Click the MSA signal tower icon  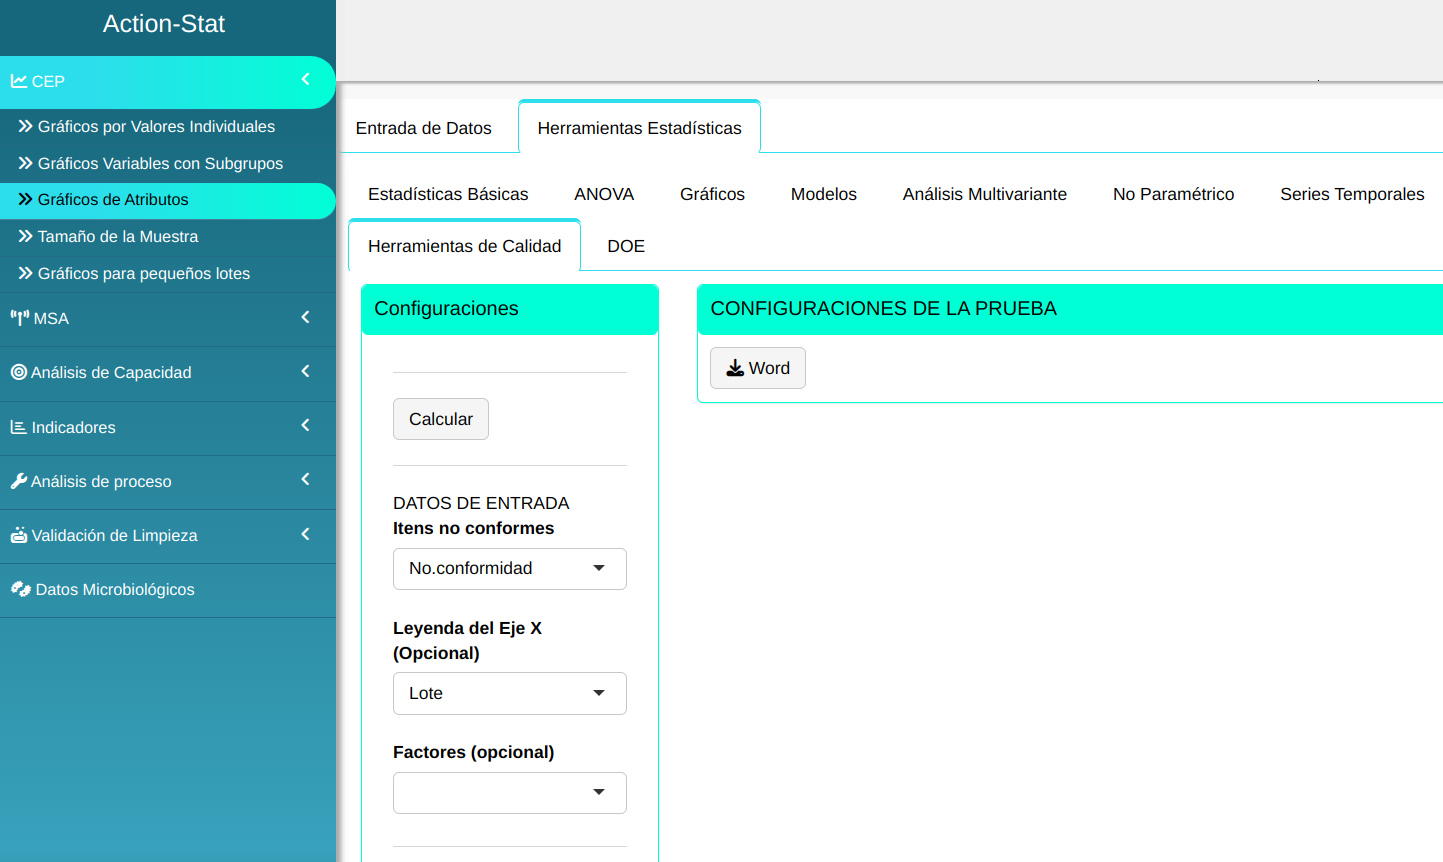click(19, 318)
